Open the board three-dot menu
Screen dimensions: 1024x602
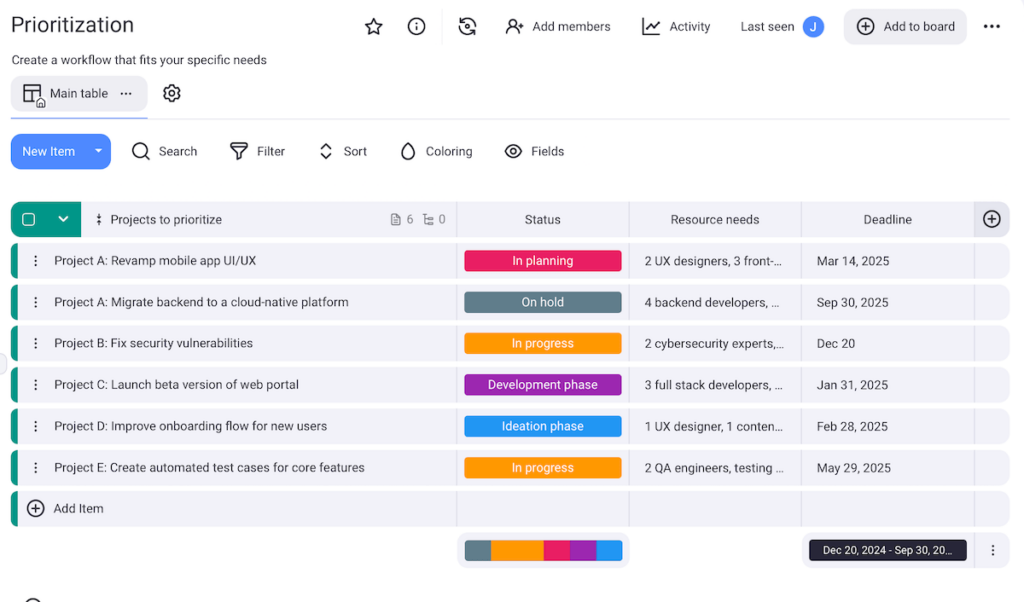(x=991, y=26)
